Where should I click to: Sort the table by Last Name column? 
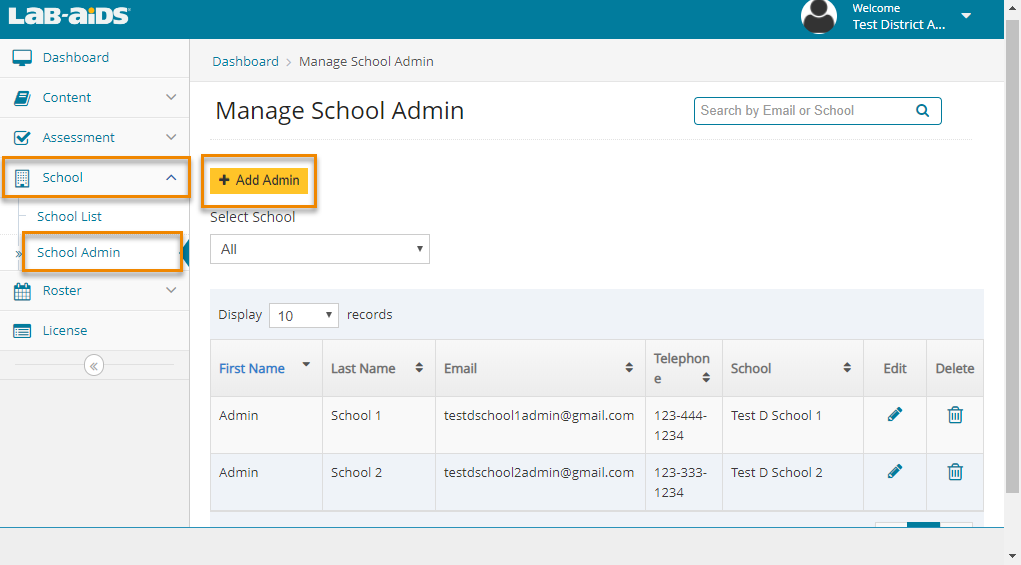(378, 368)
